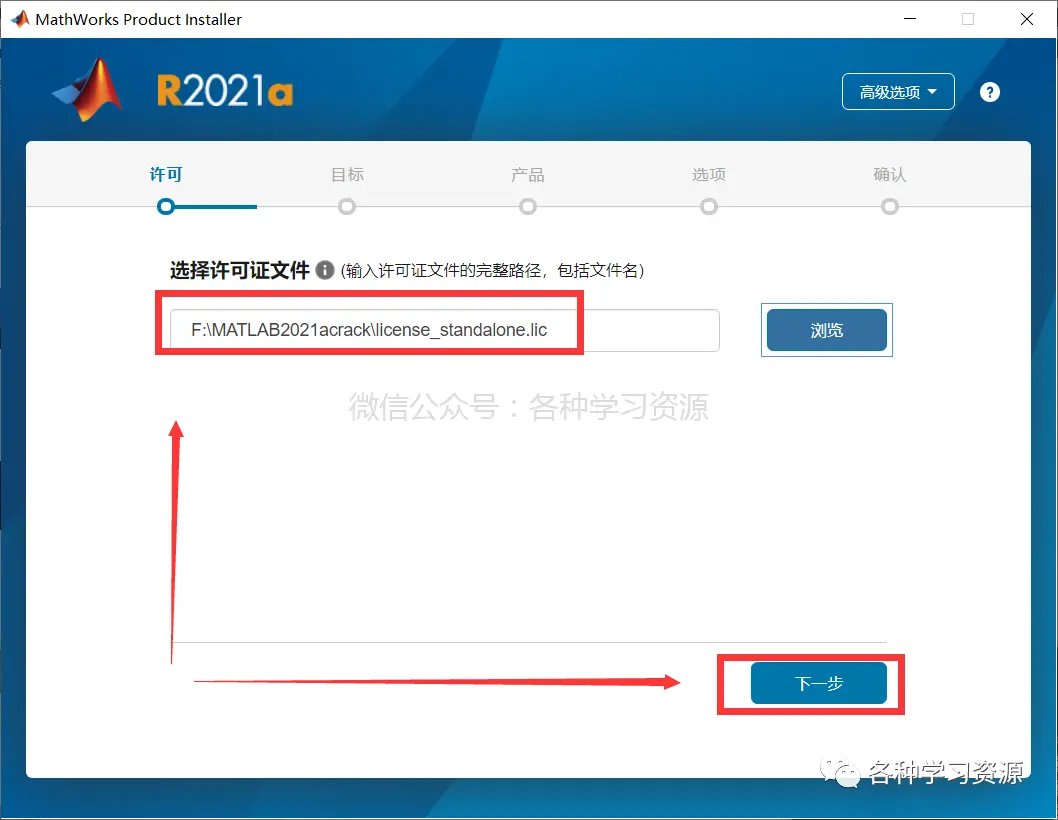Image resolution: width=1058 pixels, height=820 pixels.
Task: Minimize the installer window
Action: 910,19
